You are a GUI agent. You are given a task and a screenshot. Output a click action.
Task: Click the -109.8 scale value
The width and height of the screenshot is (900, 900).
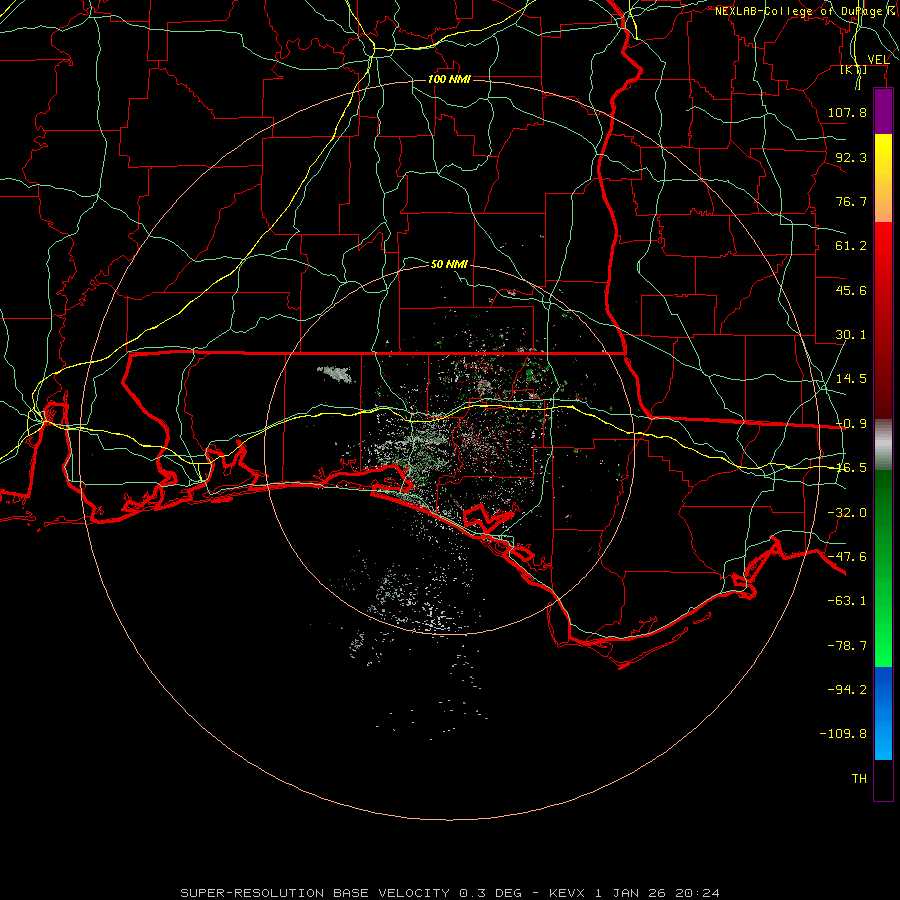click(x=844, y=734)
